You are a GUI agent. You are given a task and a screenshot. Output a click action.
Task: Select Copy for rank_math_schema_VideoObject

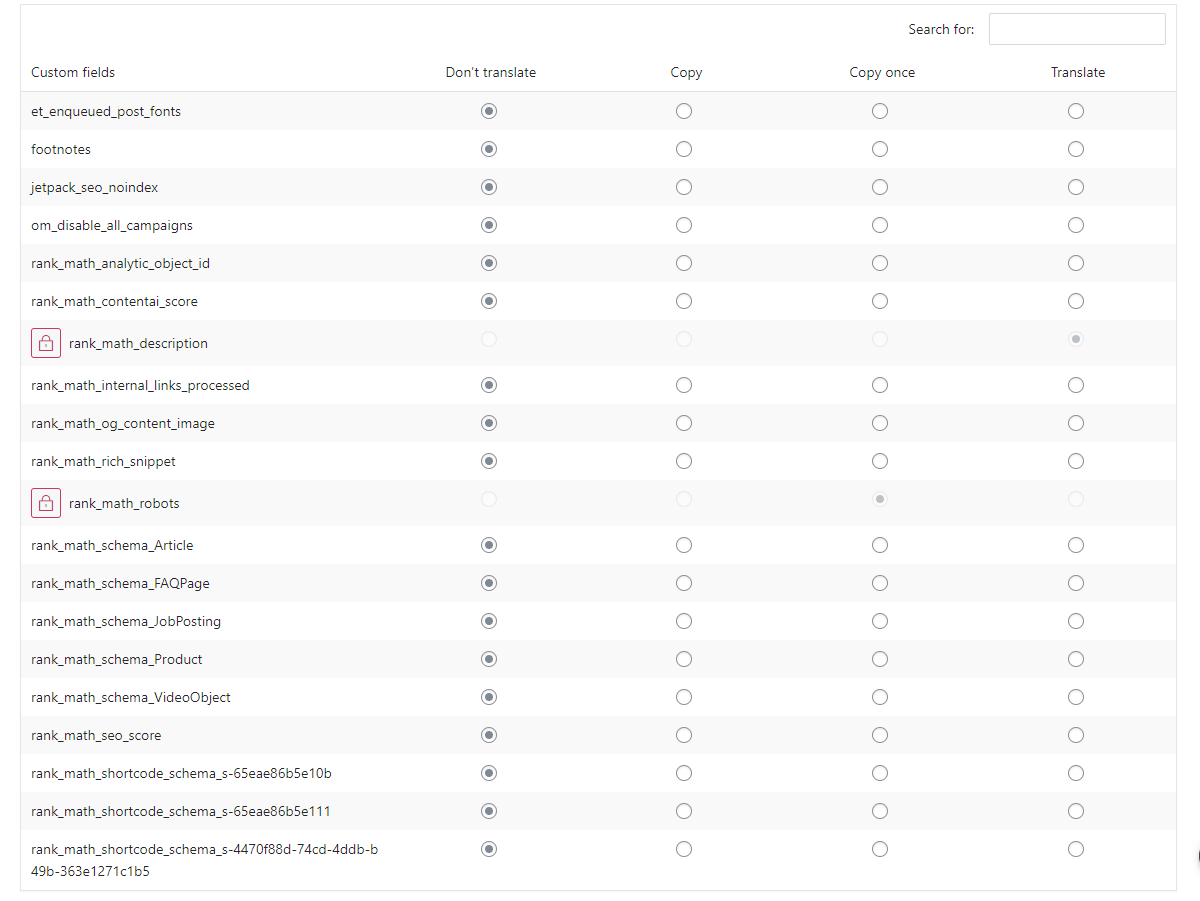coord(684,697)
